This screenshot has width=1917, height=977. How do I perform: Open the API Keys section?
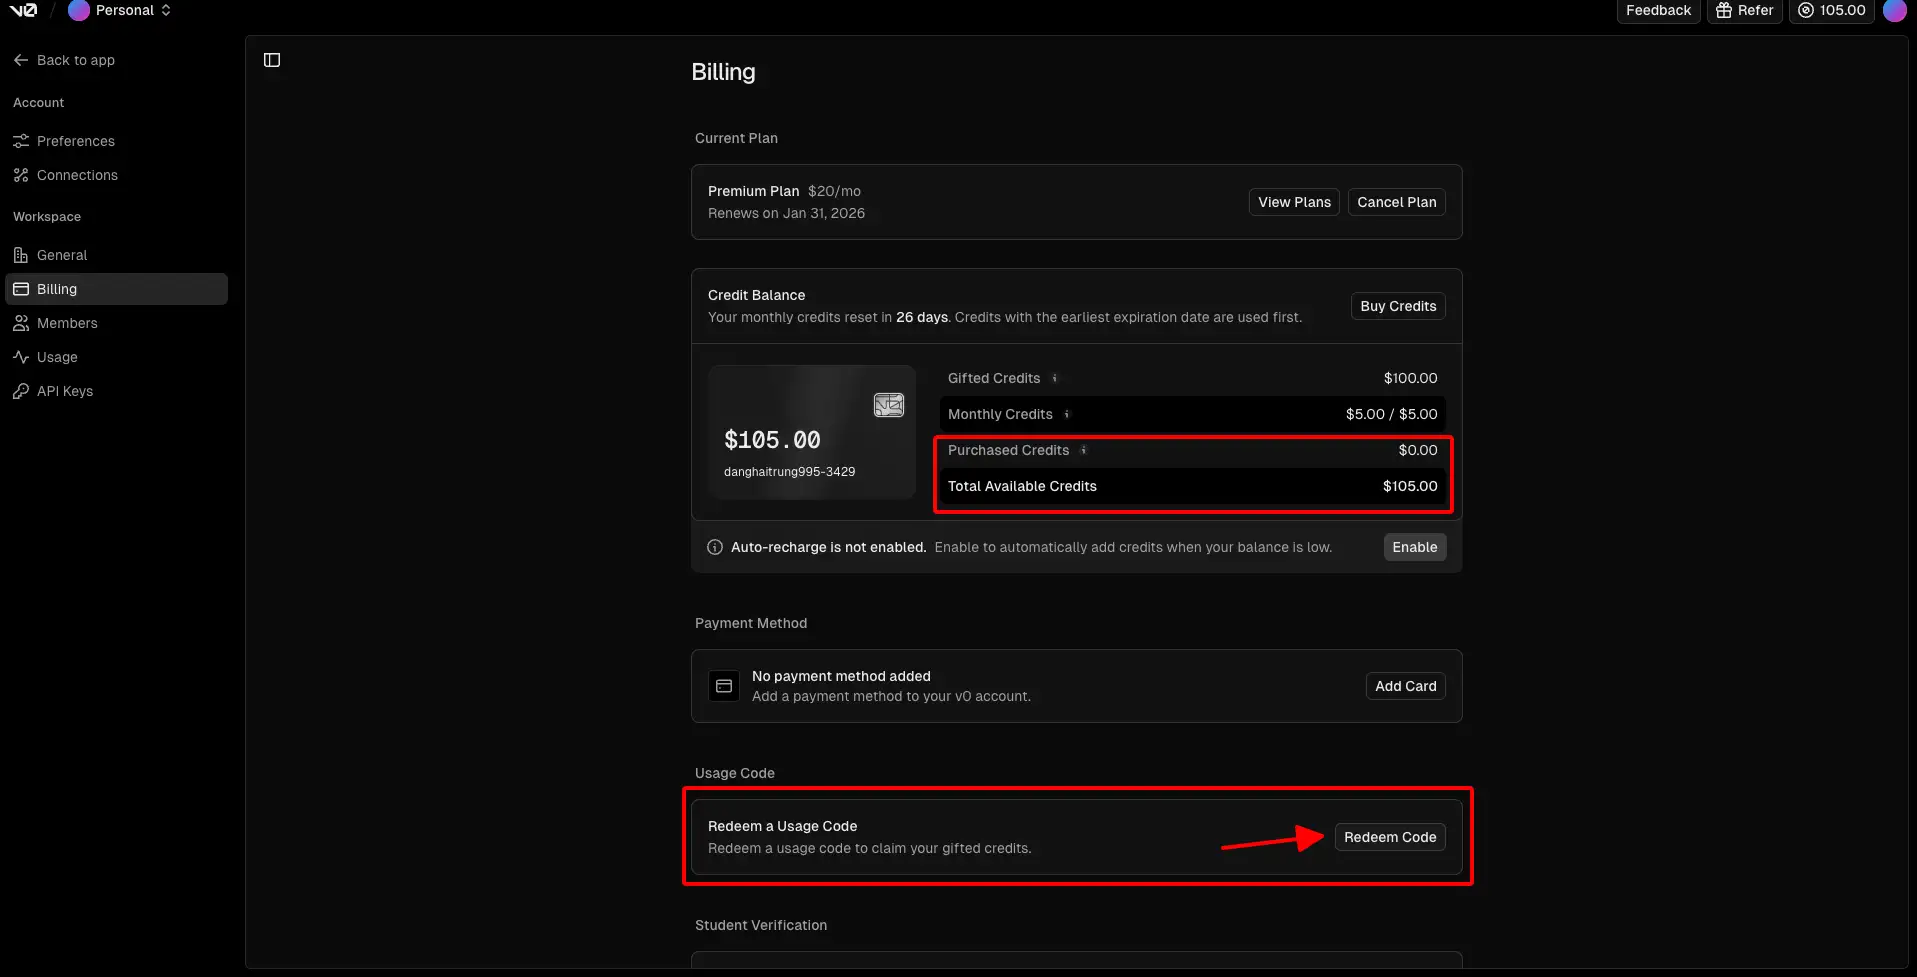click(65, 391)
